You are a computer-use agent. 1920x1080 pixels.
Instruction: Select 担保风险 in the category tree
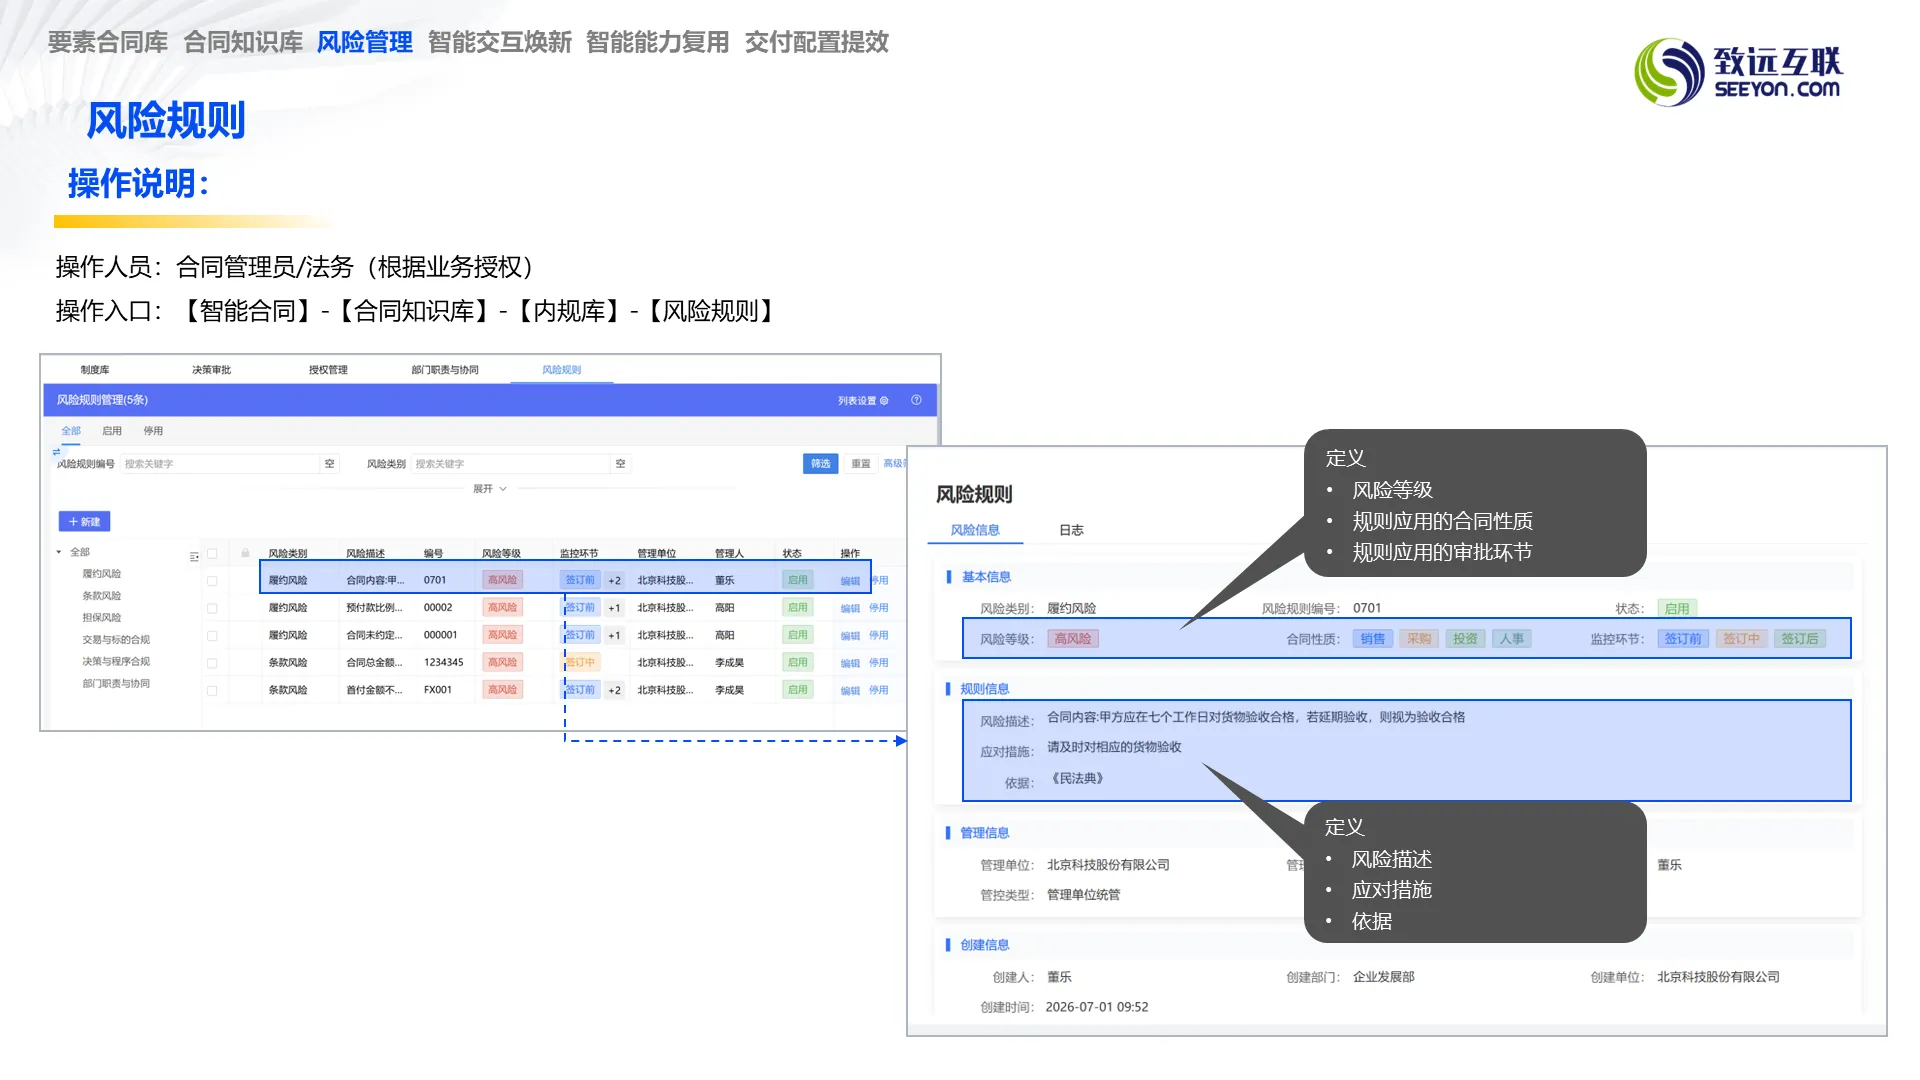tap(101, 618)
